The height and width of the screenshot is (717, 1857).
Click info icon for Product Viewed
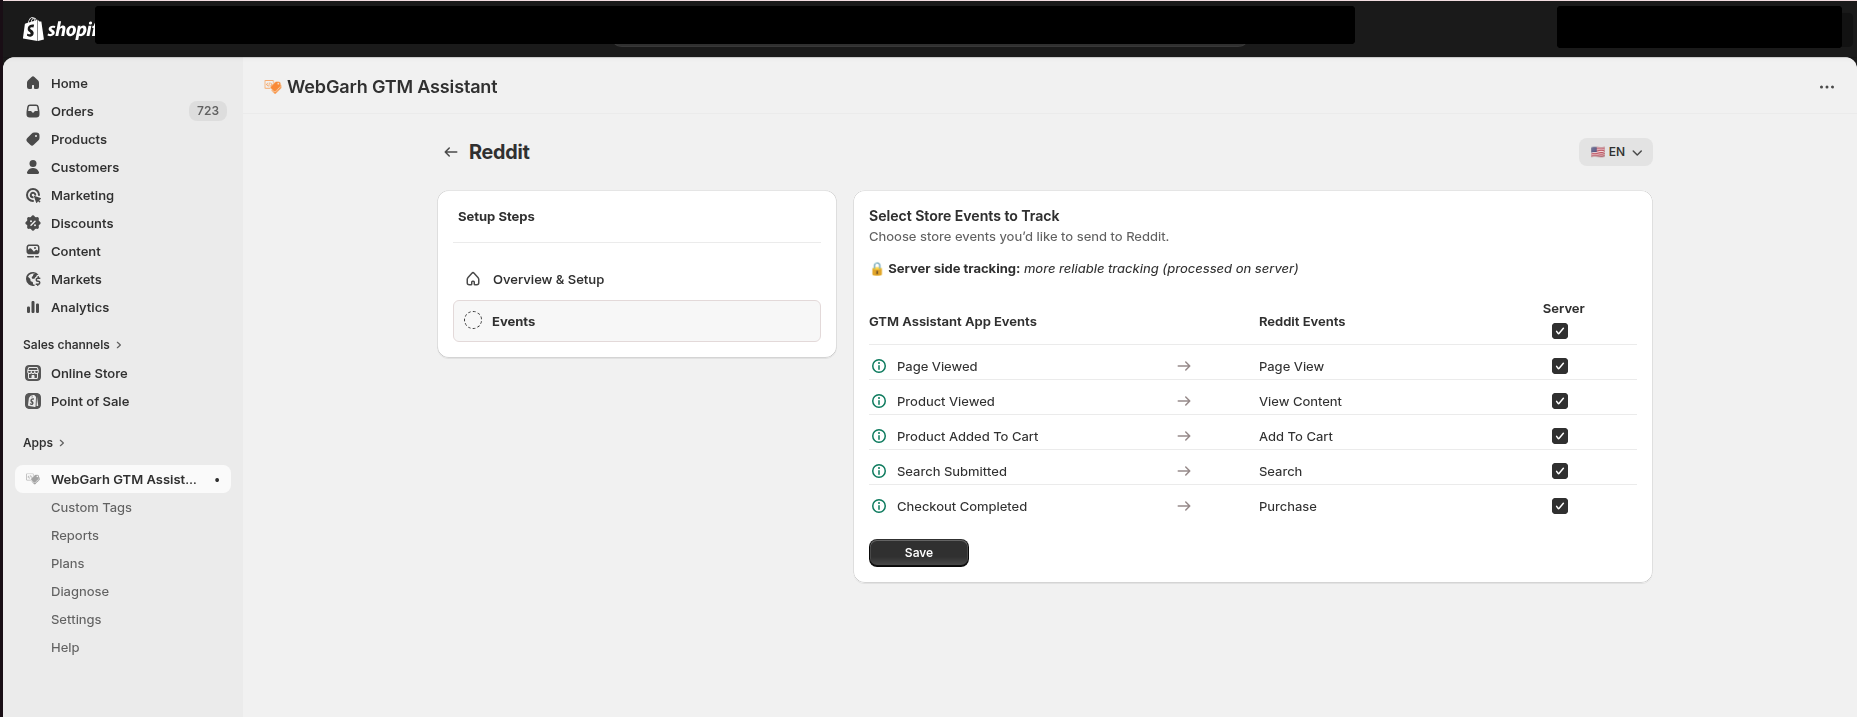(x=879, y=401)
